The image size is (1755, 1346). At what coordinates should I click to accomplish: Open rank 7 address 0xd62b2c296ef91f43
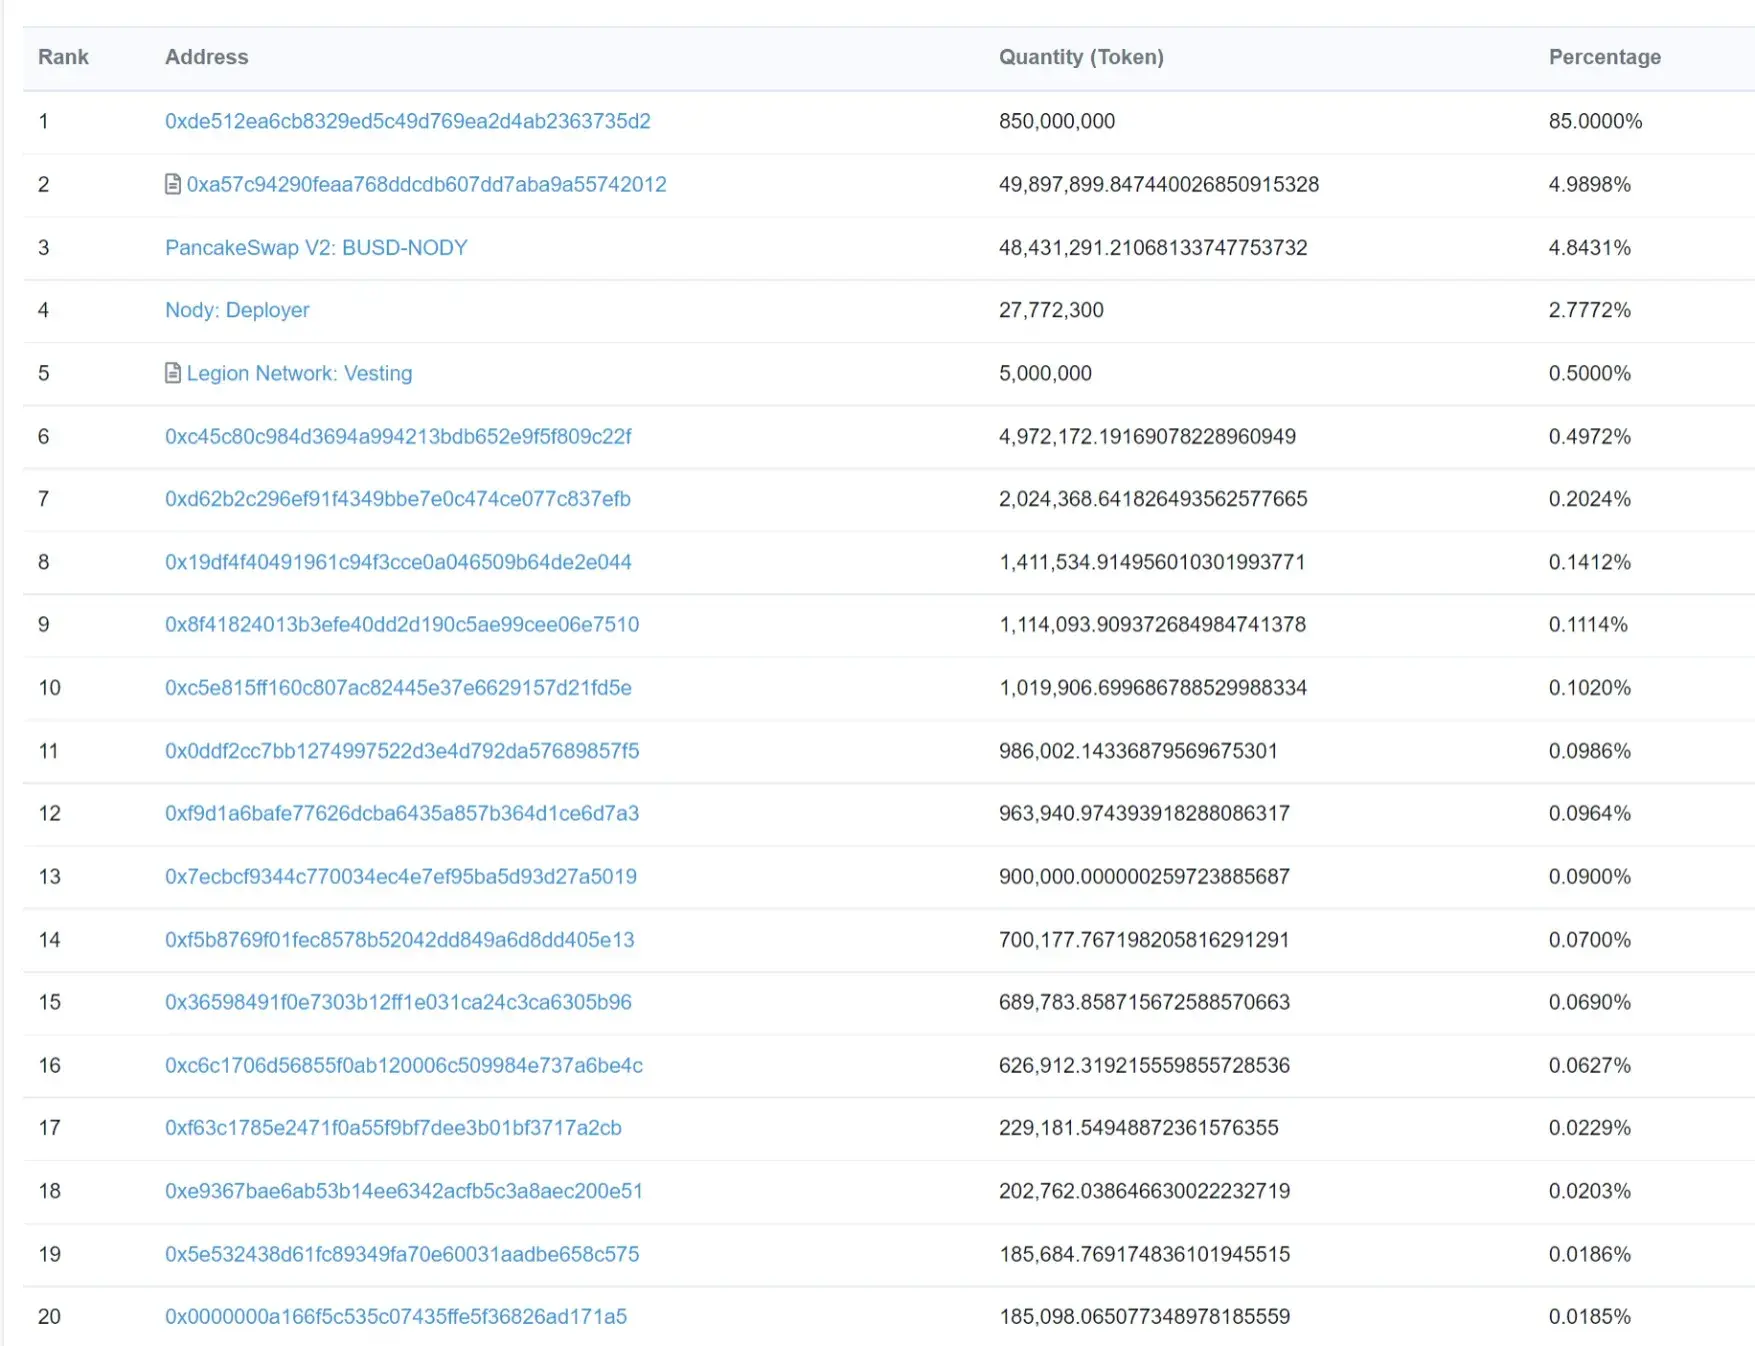pos(398,498)
